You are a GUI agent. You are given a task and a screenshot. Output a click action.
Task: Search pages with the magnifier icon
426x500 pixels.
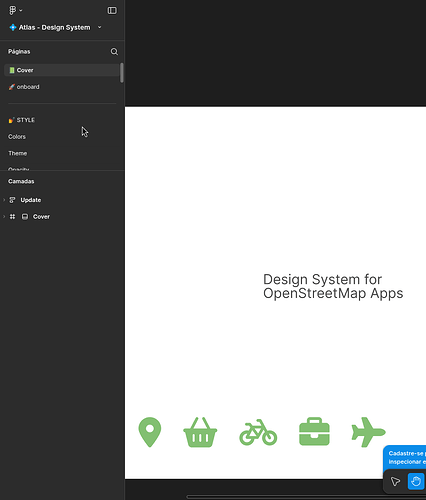point(114,52)
